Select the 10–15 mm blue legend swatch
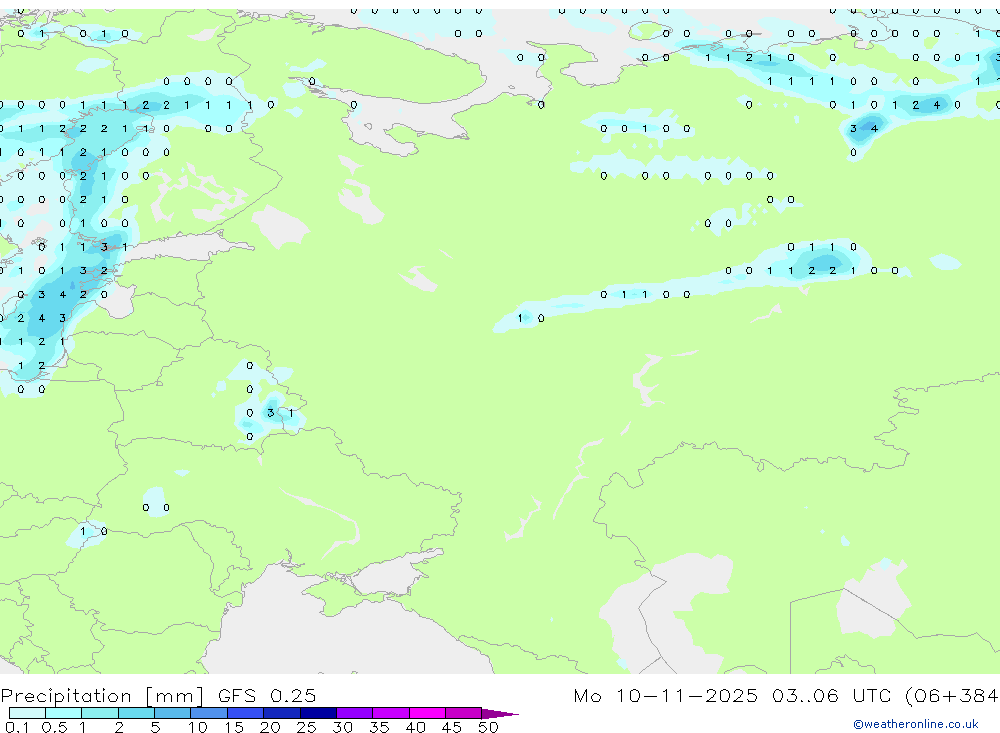Screen dimensions: 1000x733 (209, 713)
